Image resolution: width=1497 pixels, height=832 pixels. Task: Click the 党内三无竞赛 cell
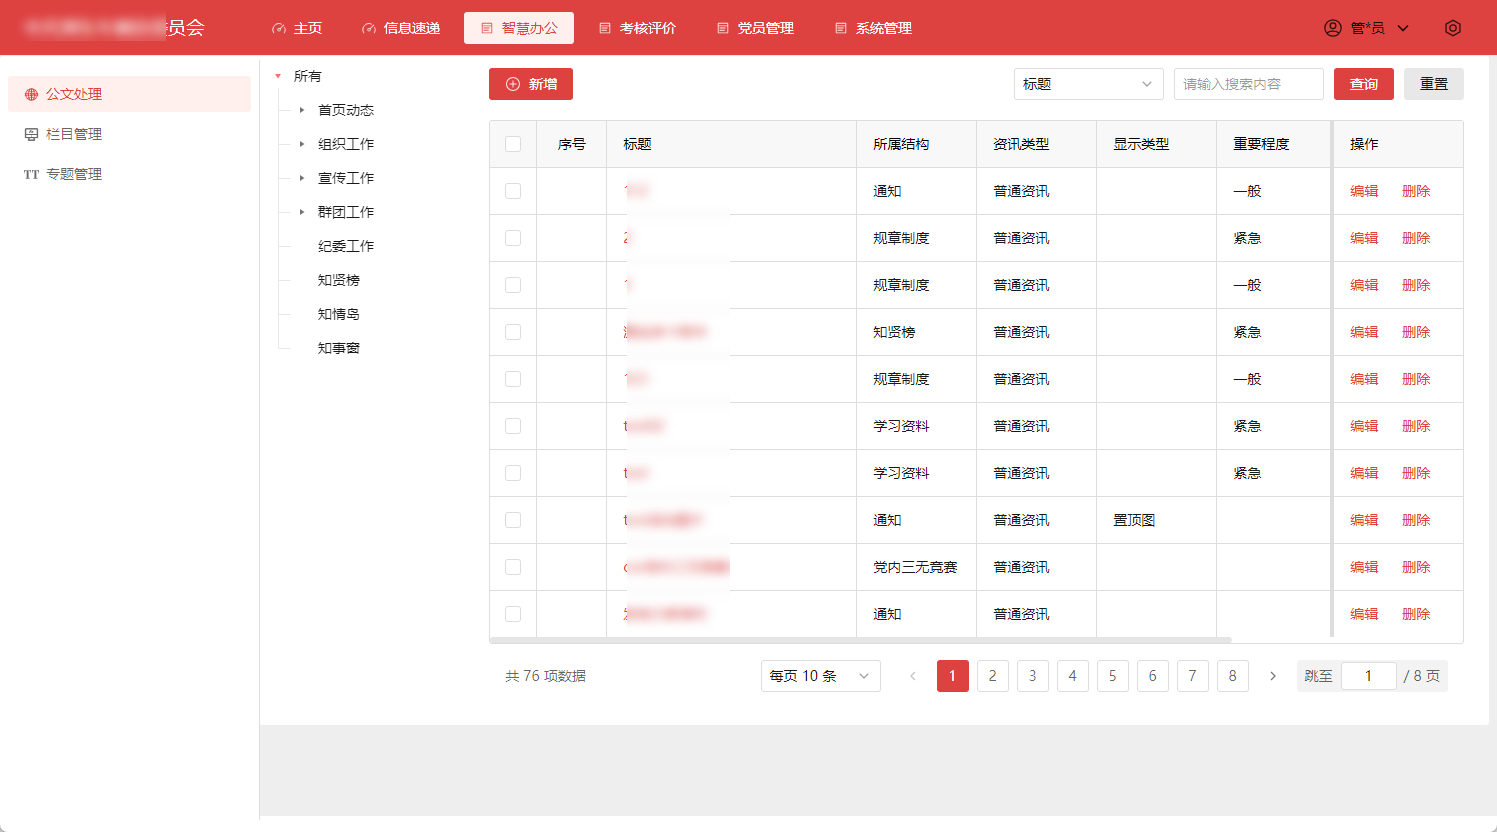pyautogui.click(x=915, y=567)
